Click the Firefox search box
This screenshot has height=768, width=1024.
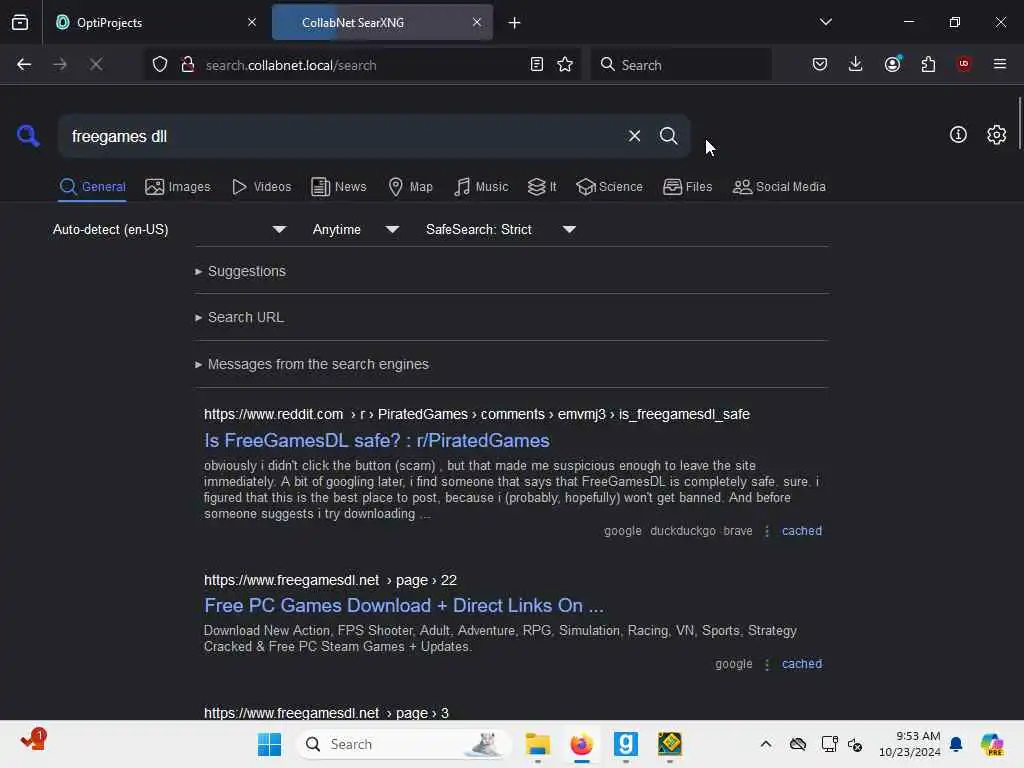(681, 65)
